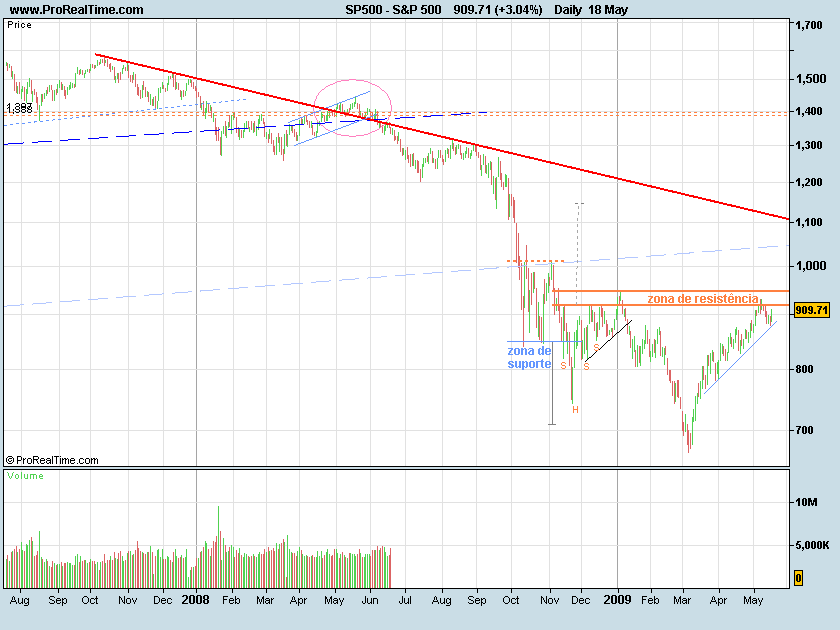
Task: Click the Apr label following 2009
Action: click(x=718, y=600)
